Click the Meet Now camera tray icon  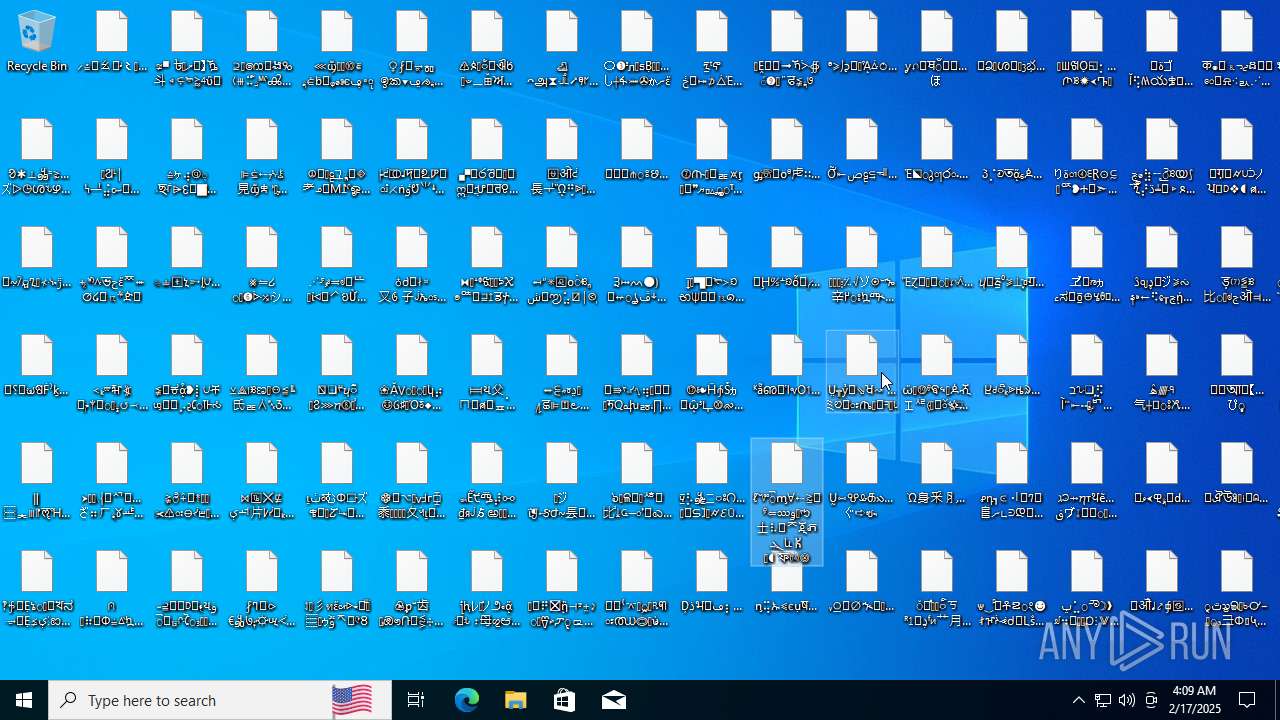point(1151,700)
